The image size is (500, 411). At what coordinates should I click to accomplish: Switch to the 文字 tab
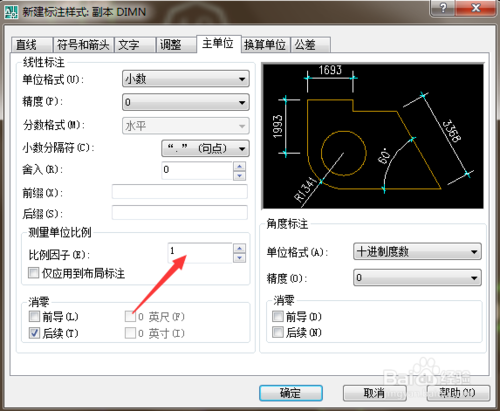click(135, 45)
